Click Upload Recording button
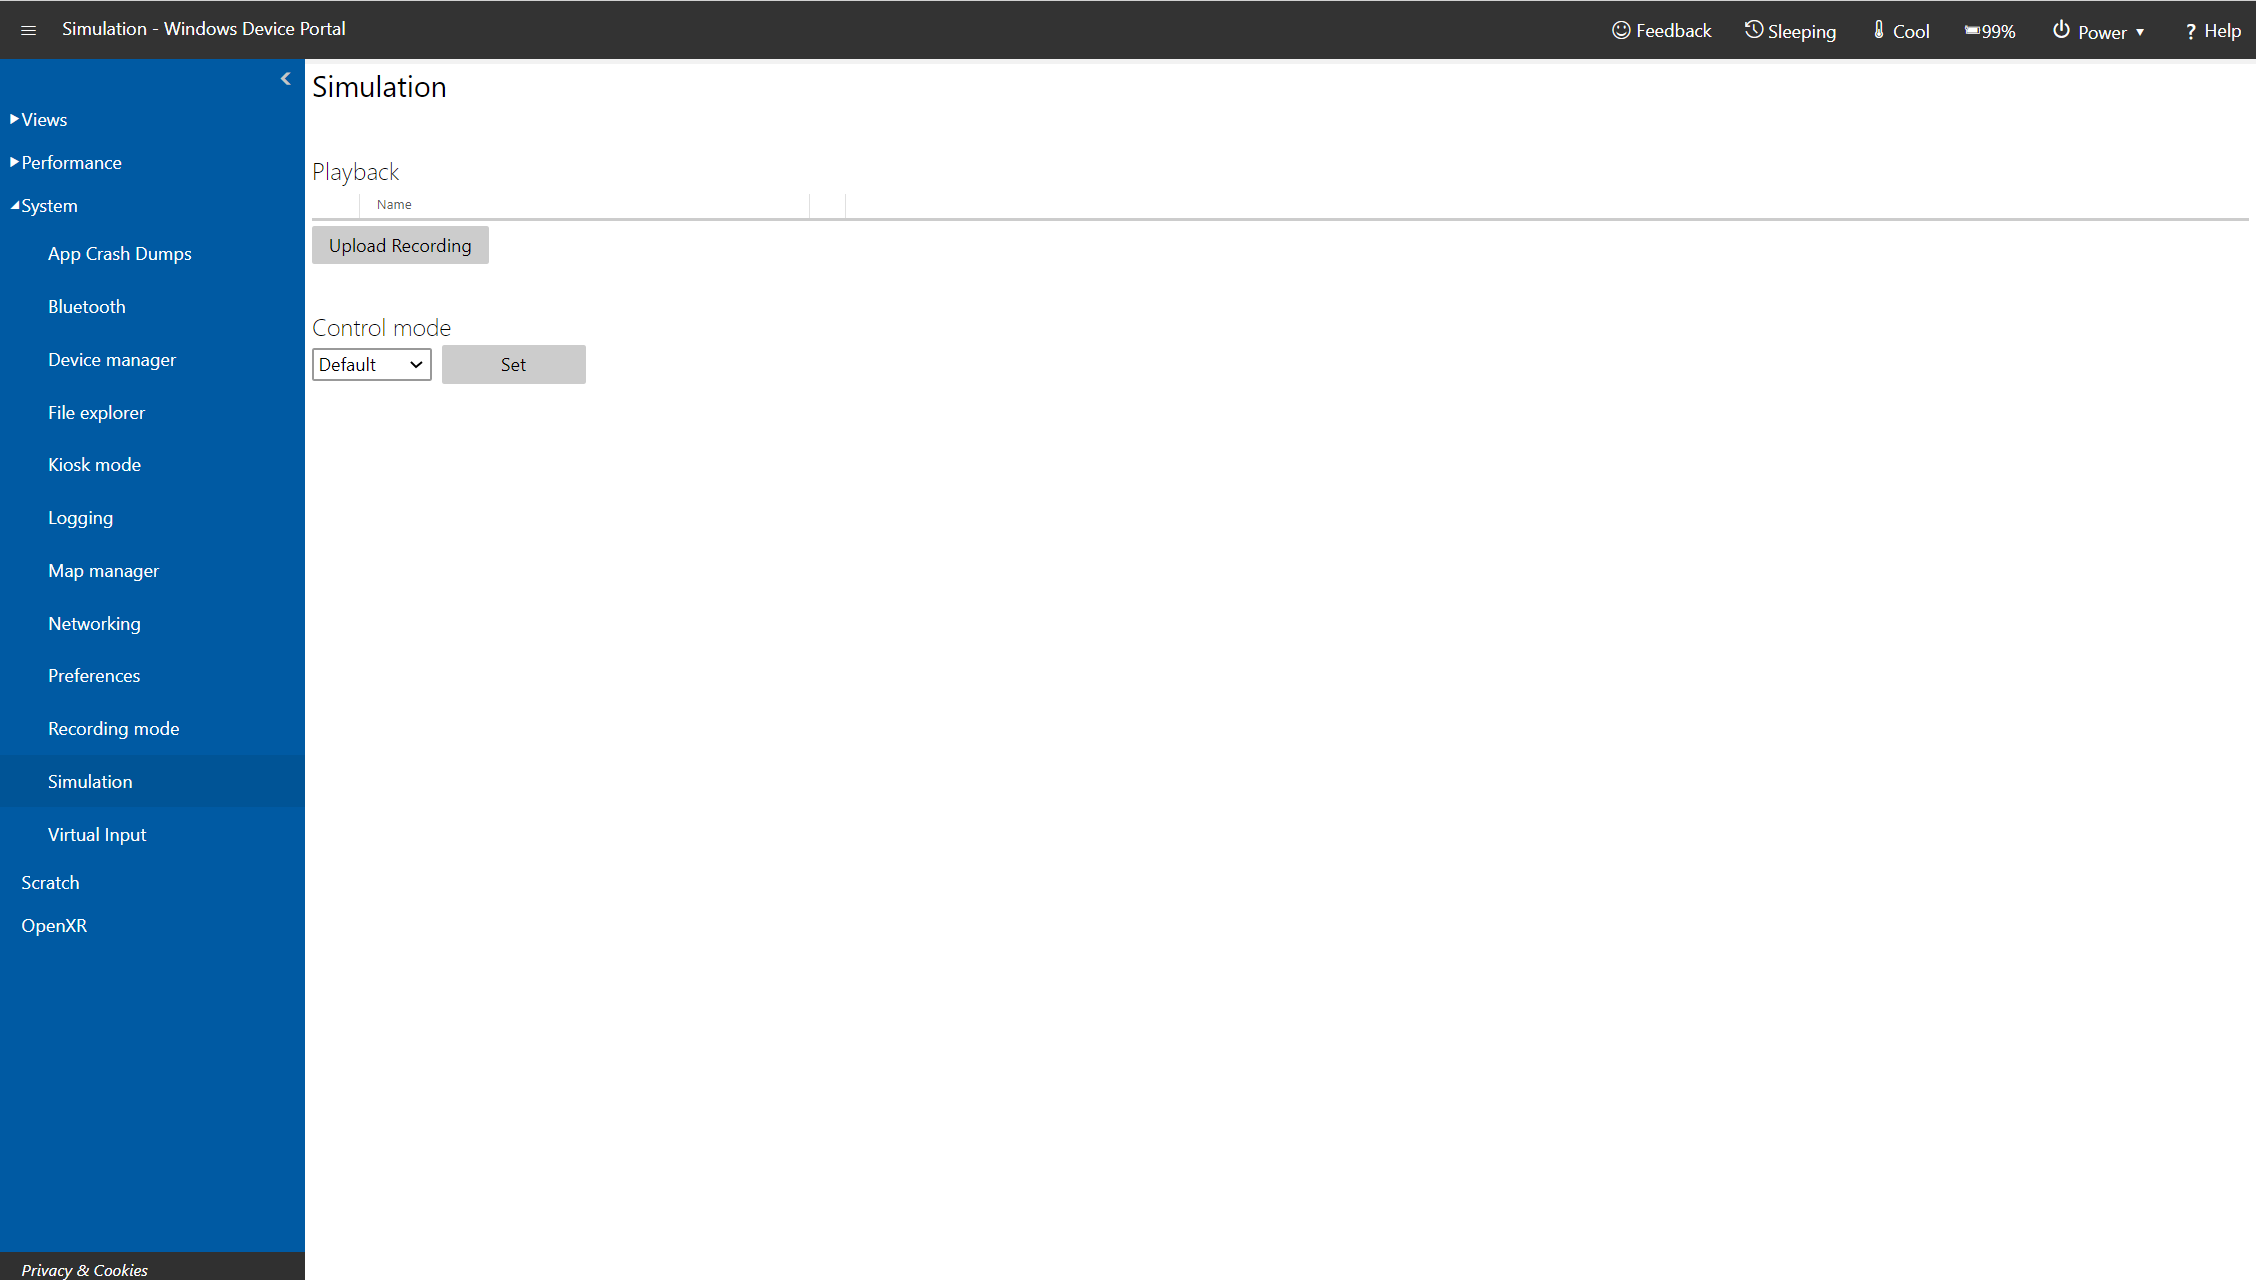Viewport: 2256px width, 1280px height. click(x=400, y=245)
